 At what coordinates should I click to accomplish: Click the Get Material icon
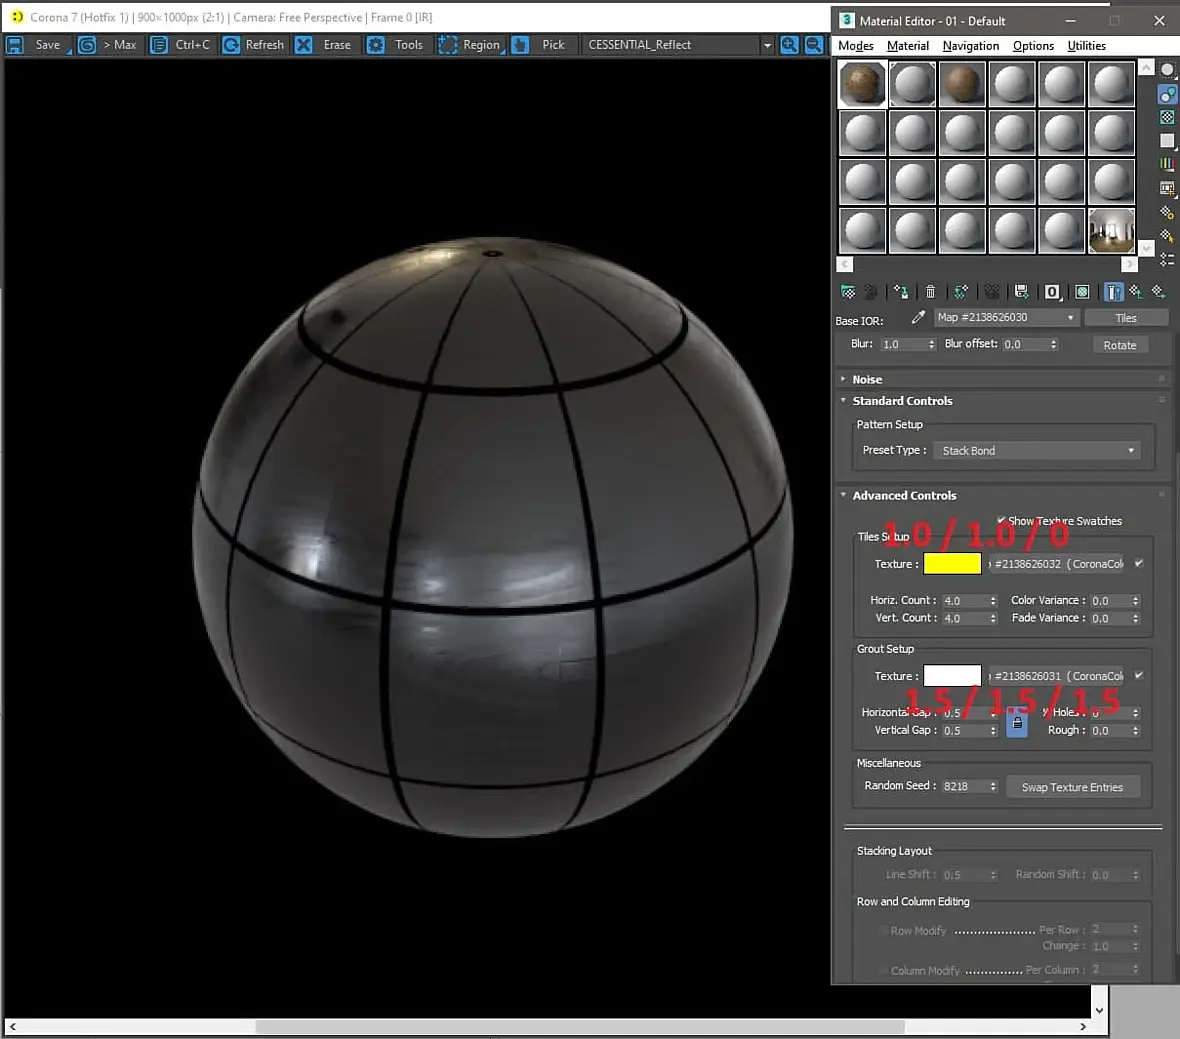[848, 292]
